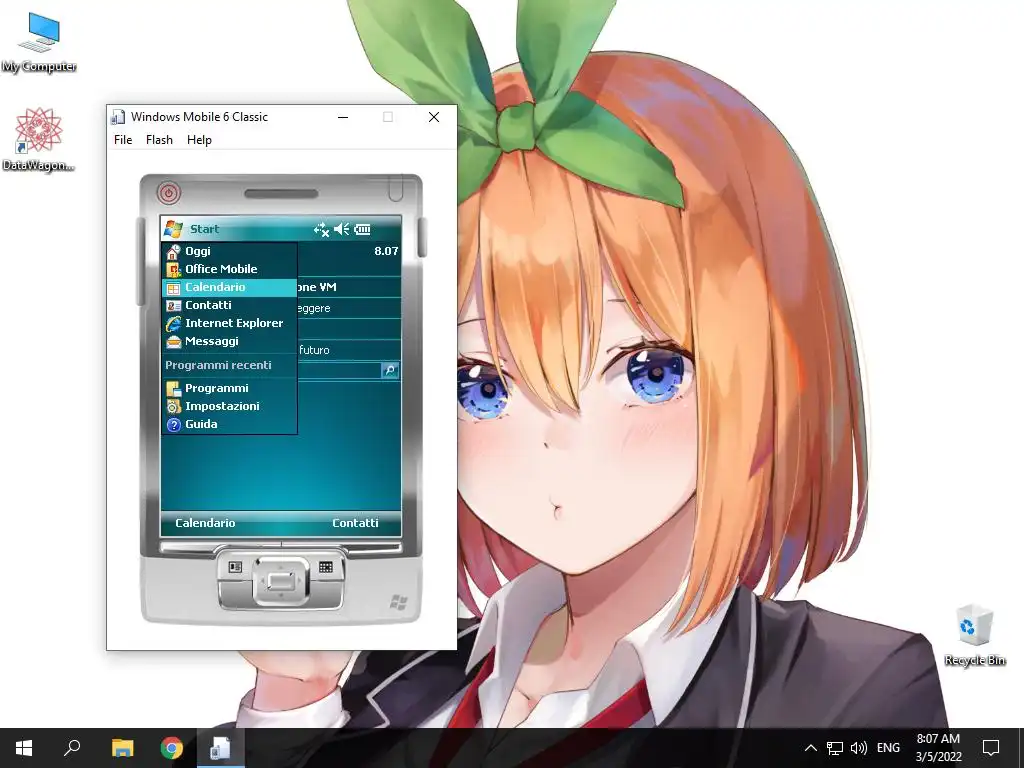
Task: Click the connectivity status icon
Action: [x=321, y=229]
